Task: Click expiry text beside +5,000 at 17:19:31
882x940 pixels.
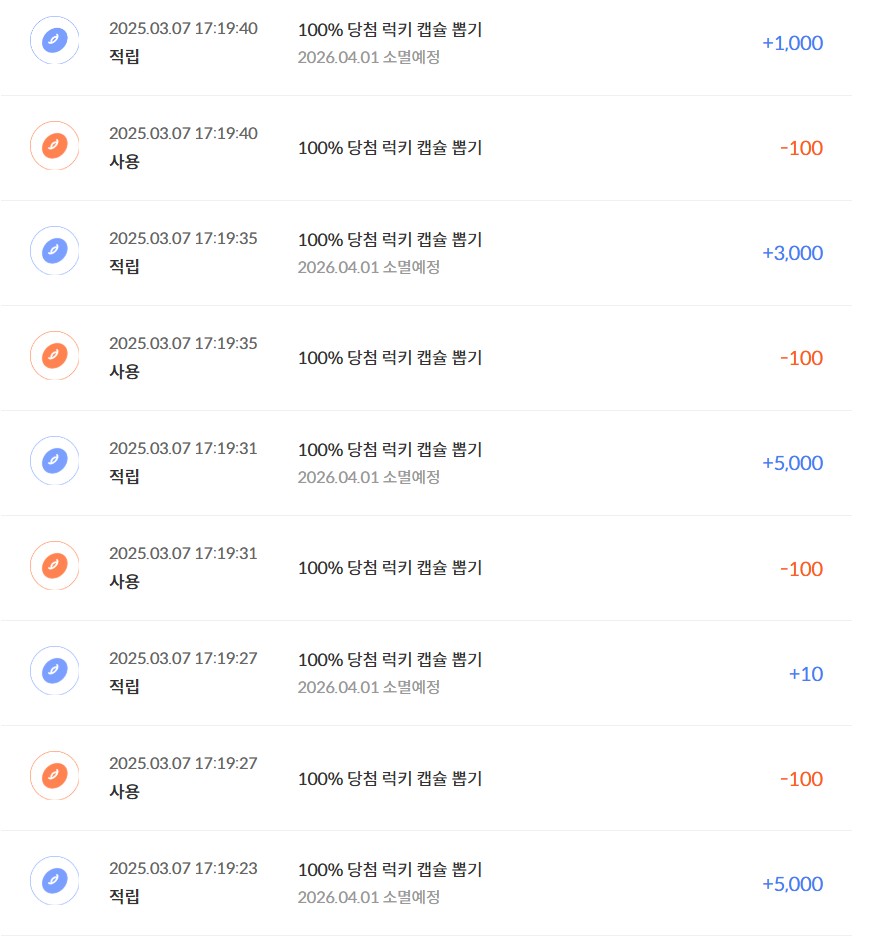Action: pyautogui.click(x=369, y=477)
